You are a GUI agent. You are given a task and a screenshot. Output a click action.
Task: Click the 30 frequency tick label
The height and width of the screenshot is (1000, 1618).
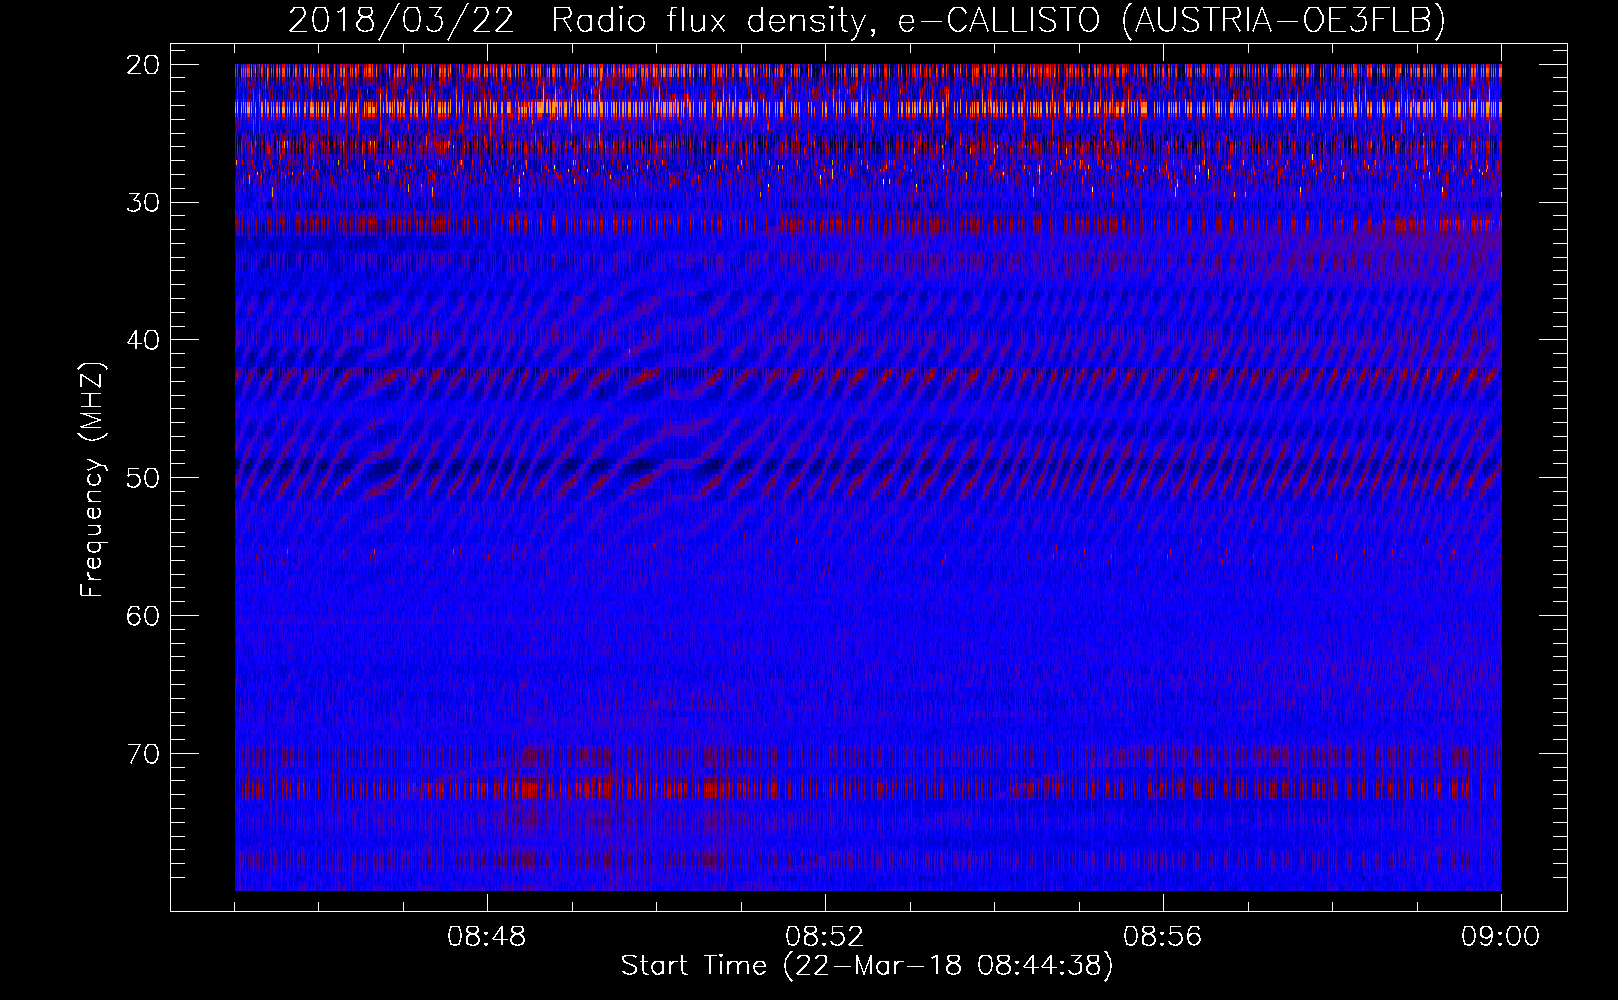click(143, 203)
